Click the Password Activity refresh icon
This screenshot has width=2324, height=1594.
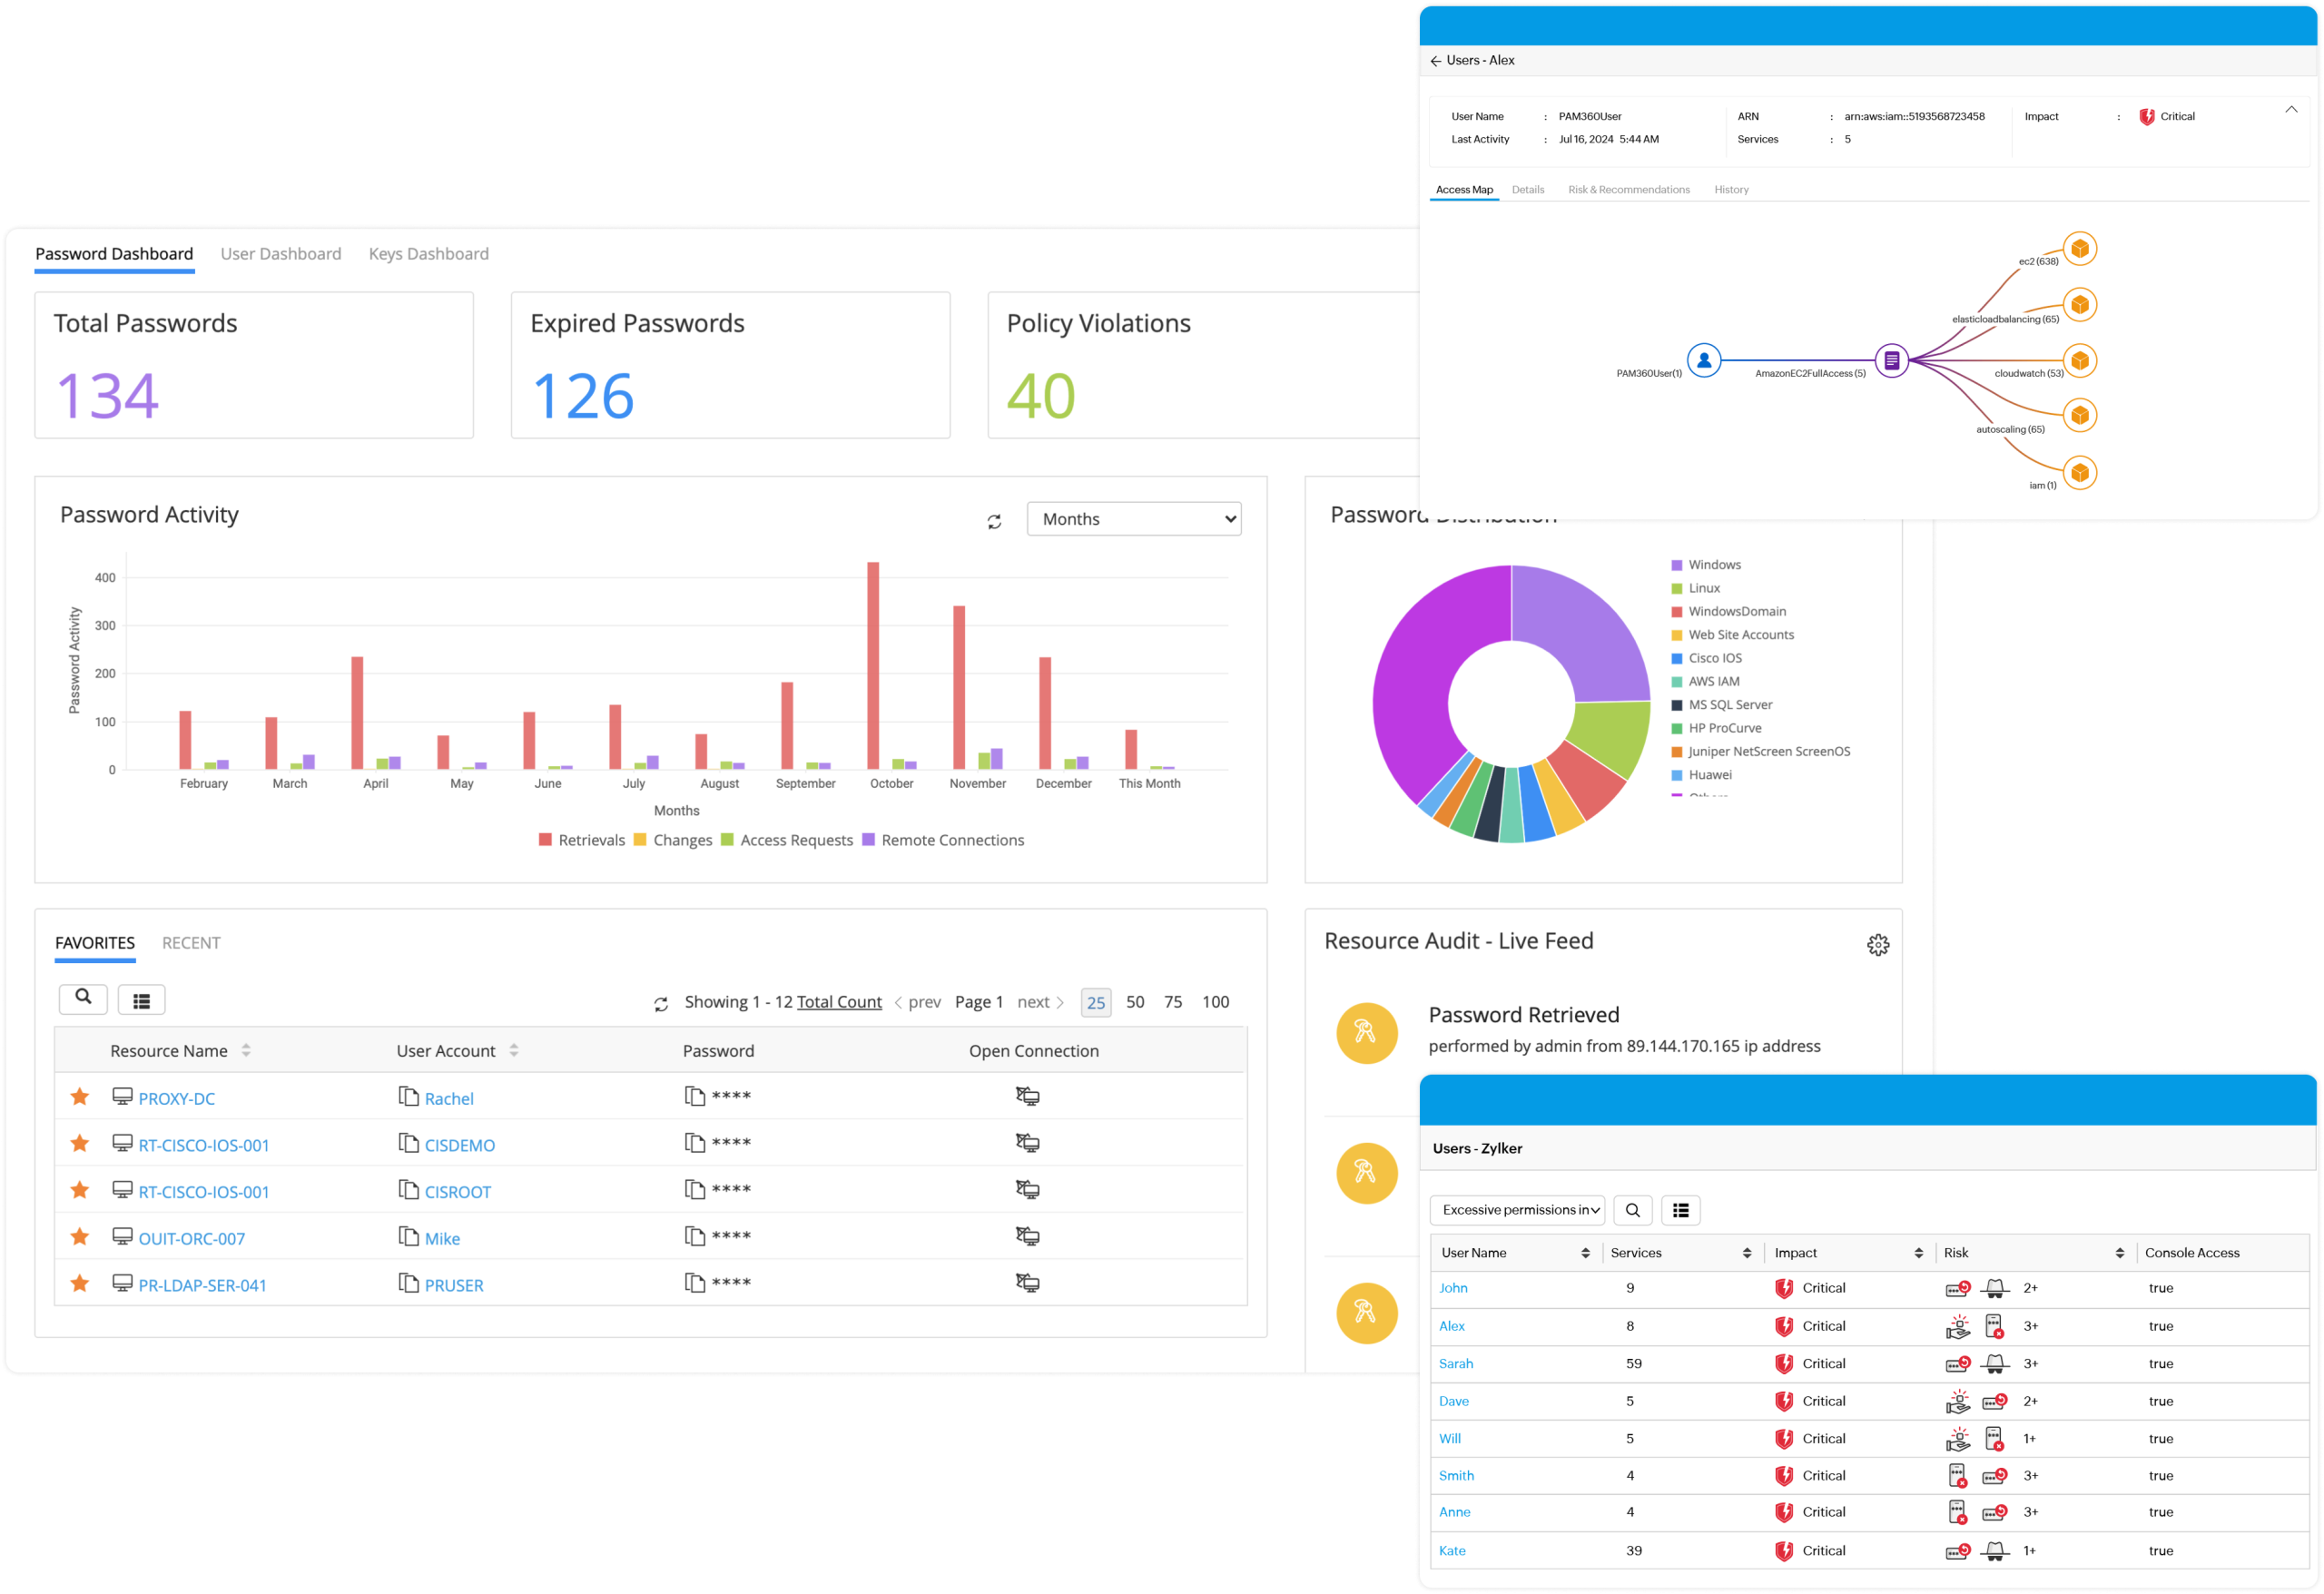click(994, 522)
